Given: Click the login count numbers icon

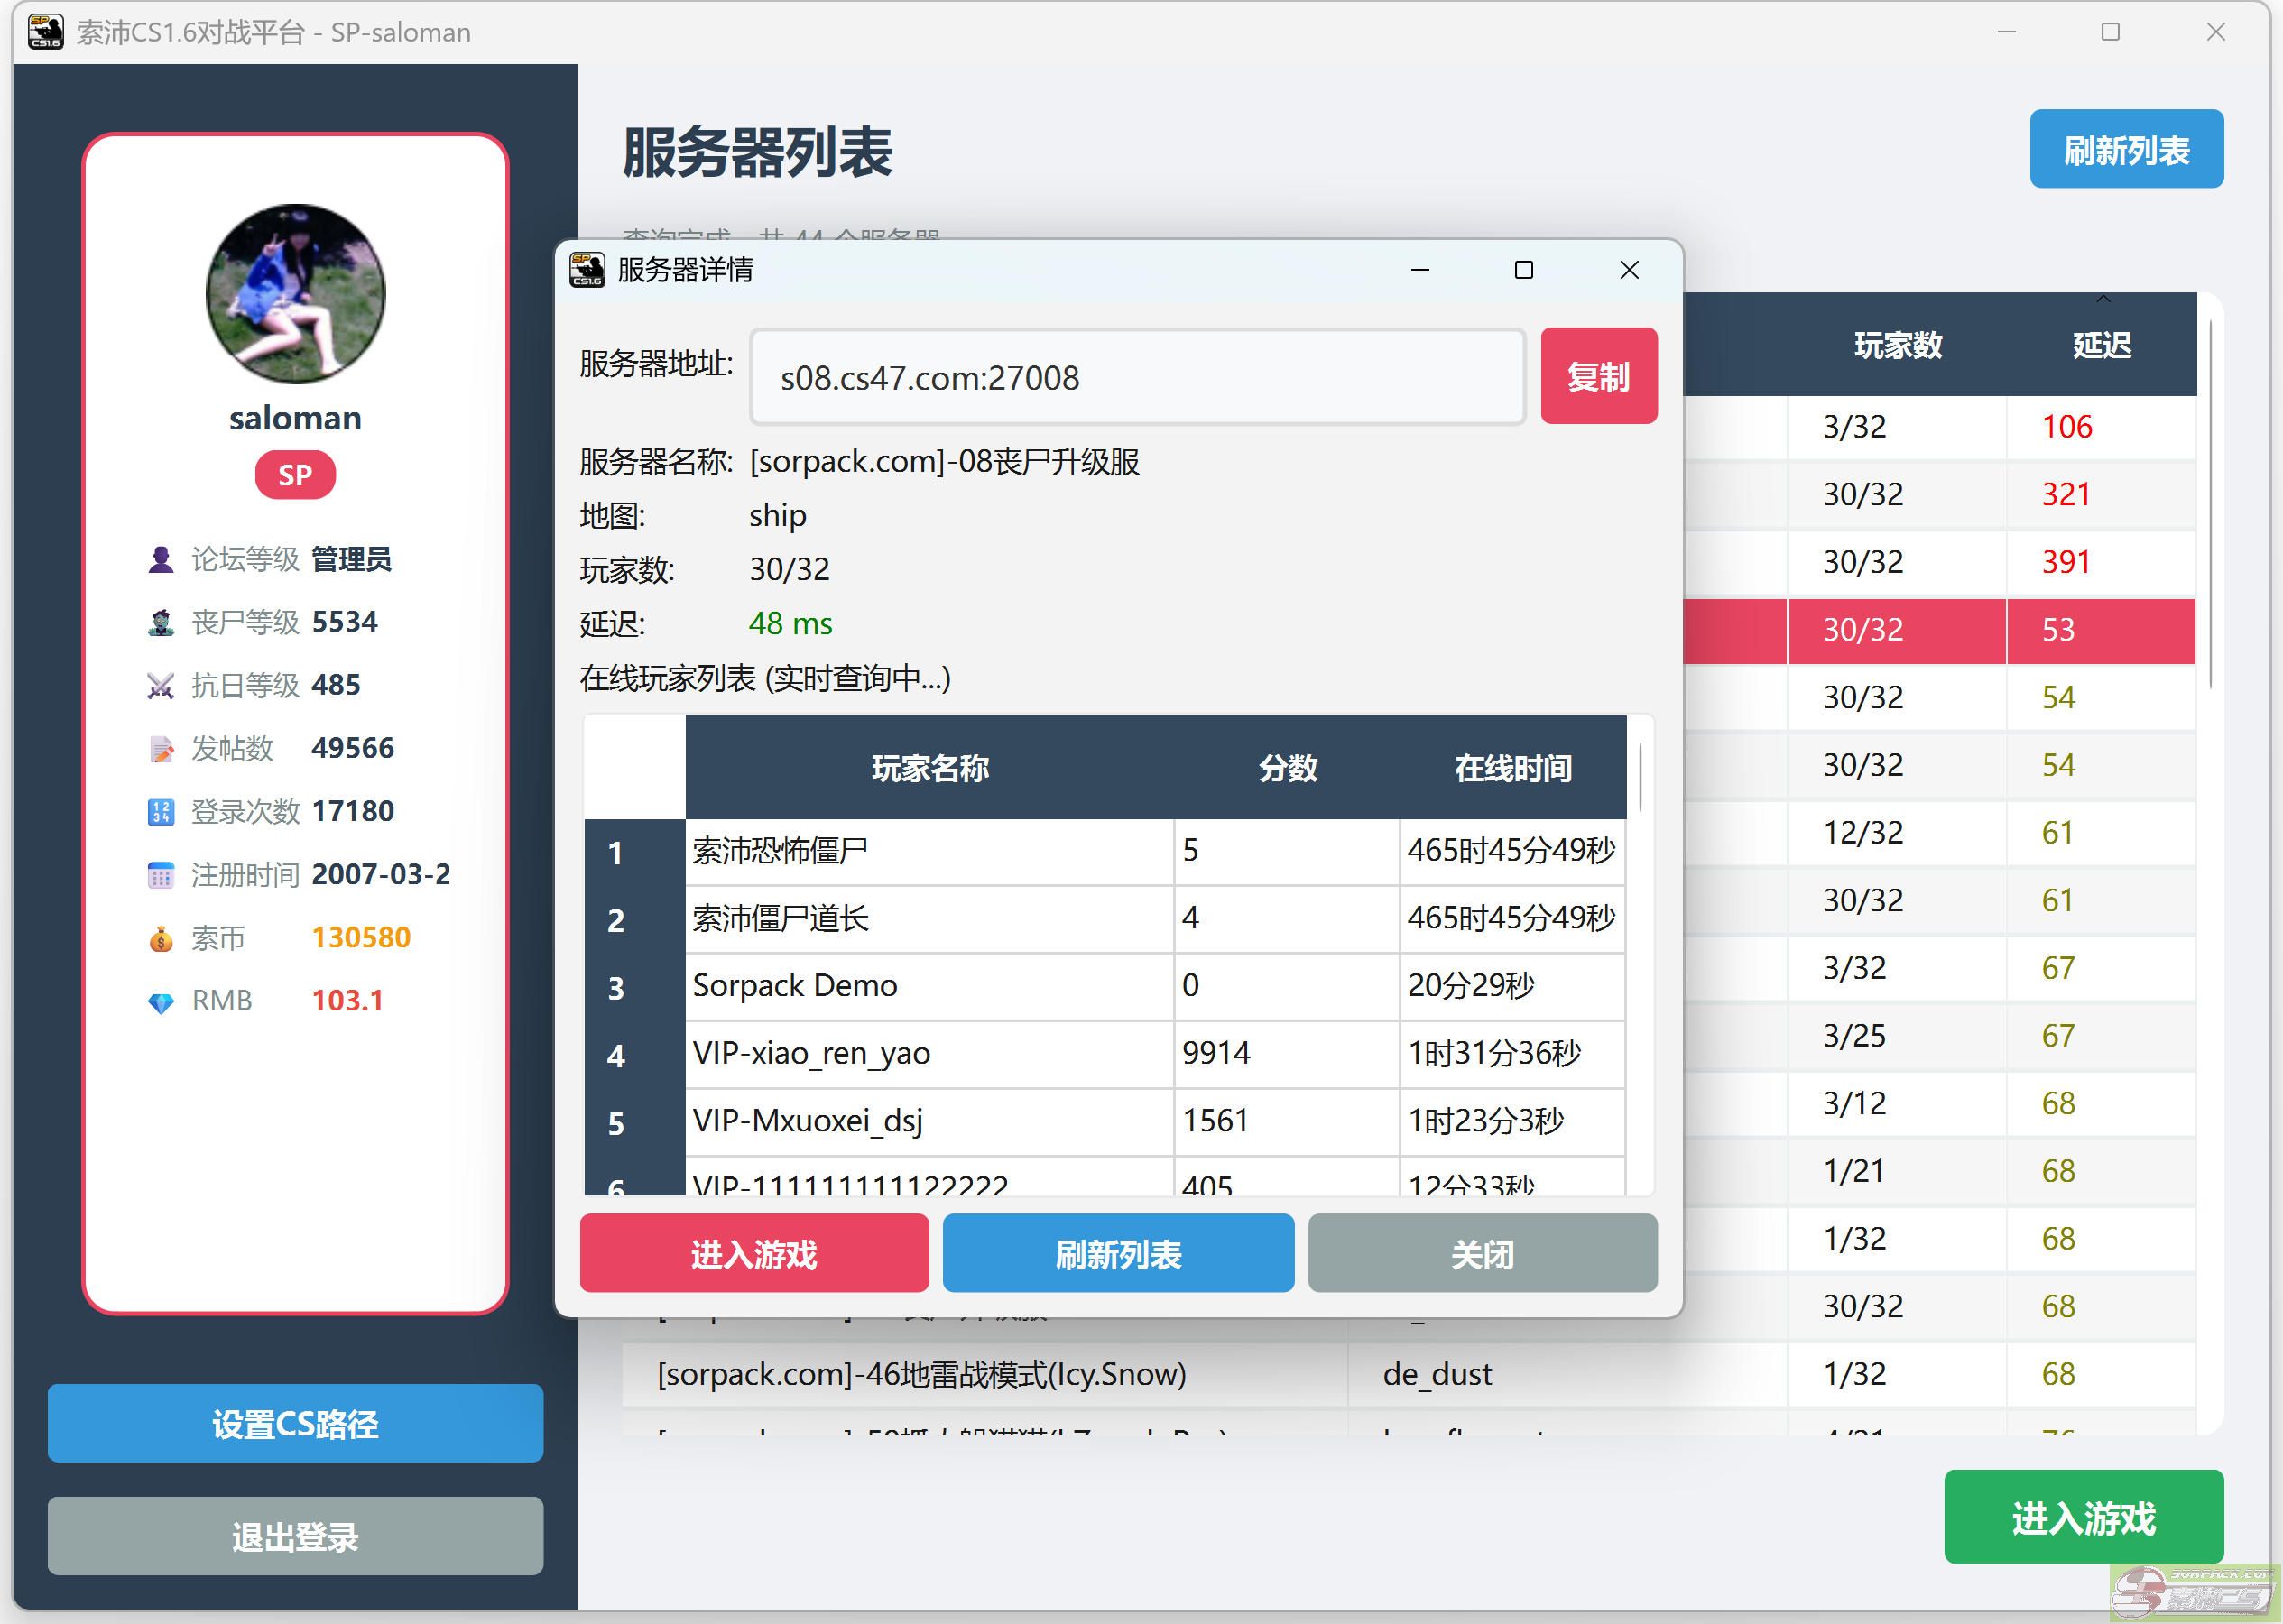Looking at the screenshot, I should coord(160,811).
